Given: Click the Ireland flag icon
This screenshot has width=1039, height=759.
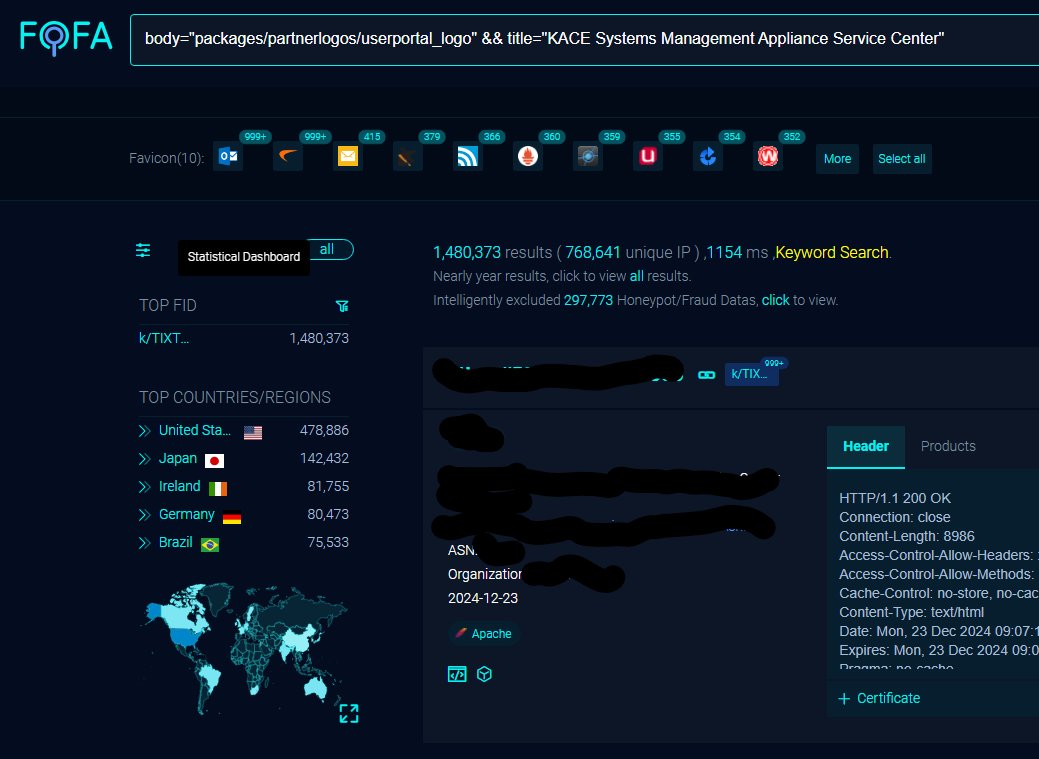Looking at the screenshot, I should [218, 489].
